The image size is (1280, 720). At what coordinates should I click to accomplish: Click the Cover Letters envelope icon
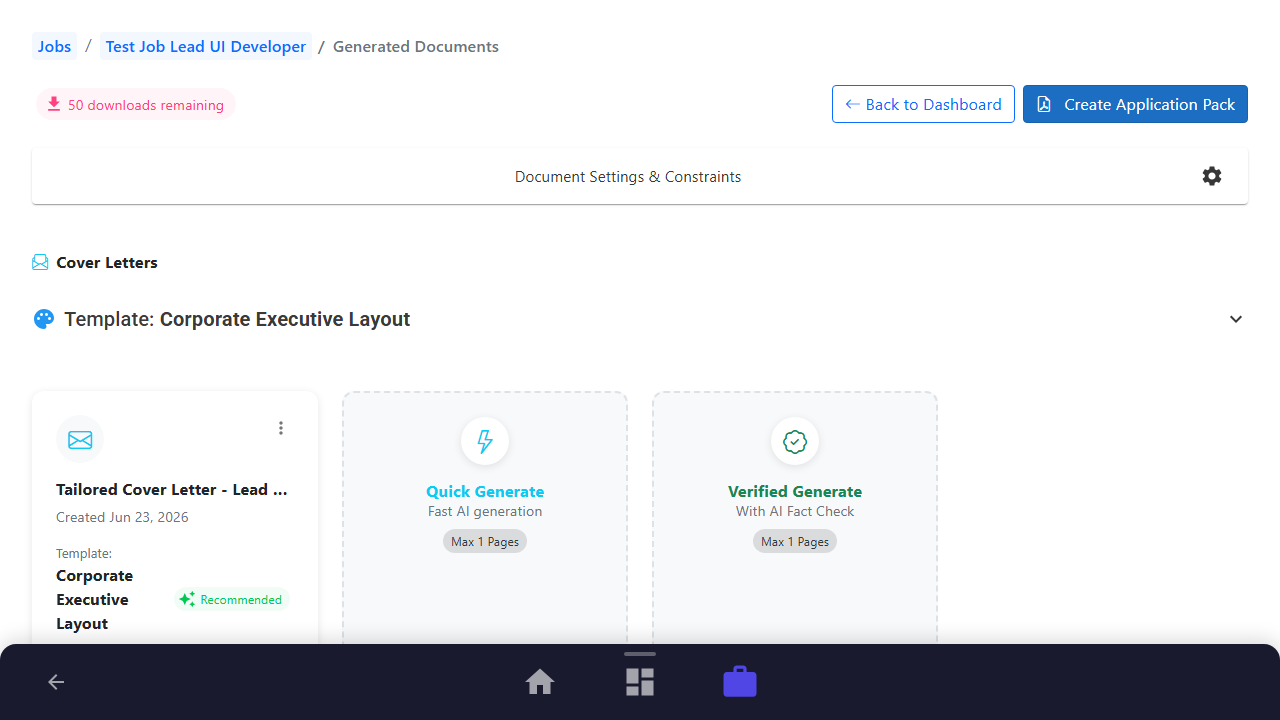pos(40,263)
